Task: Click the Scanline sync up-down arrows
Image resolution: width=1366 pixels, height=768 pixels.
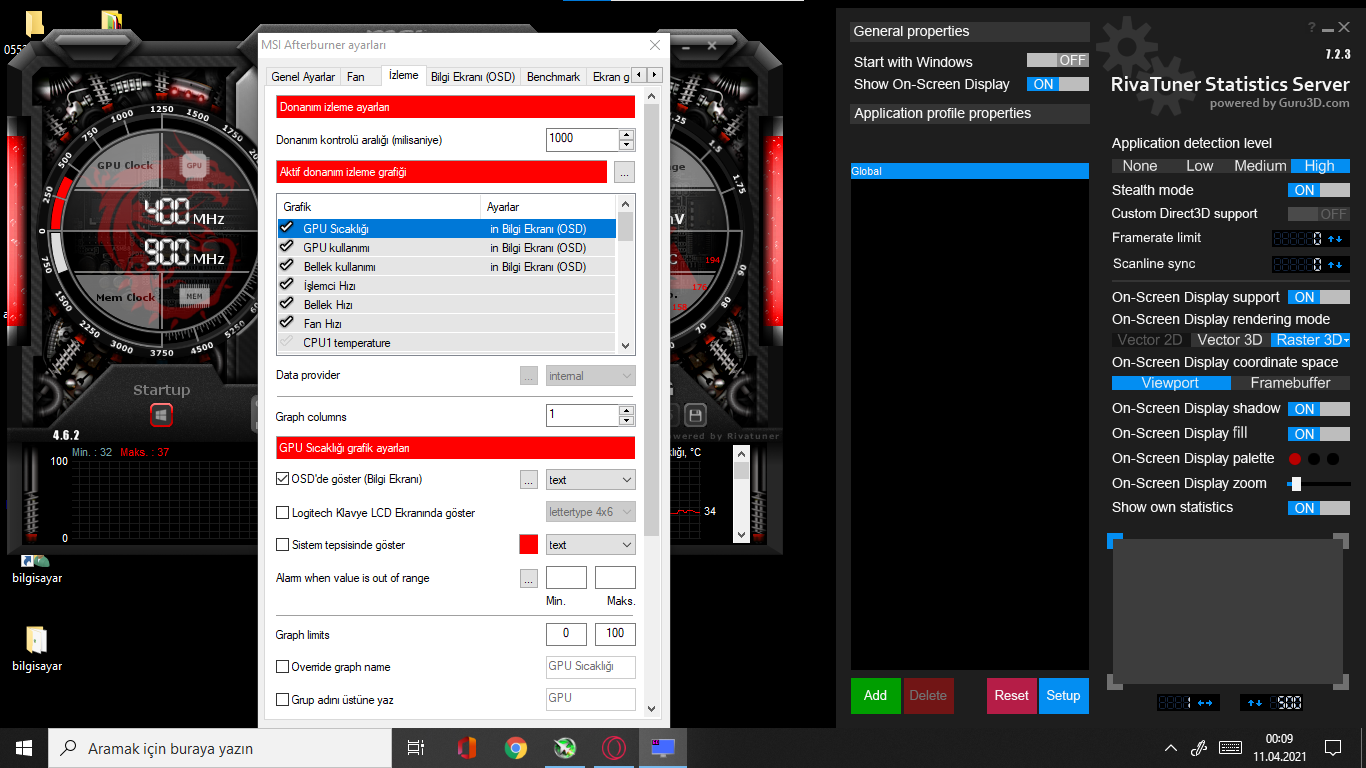Action: pos(1335,265)
